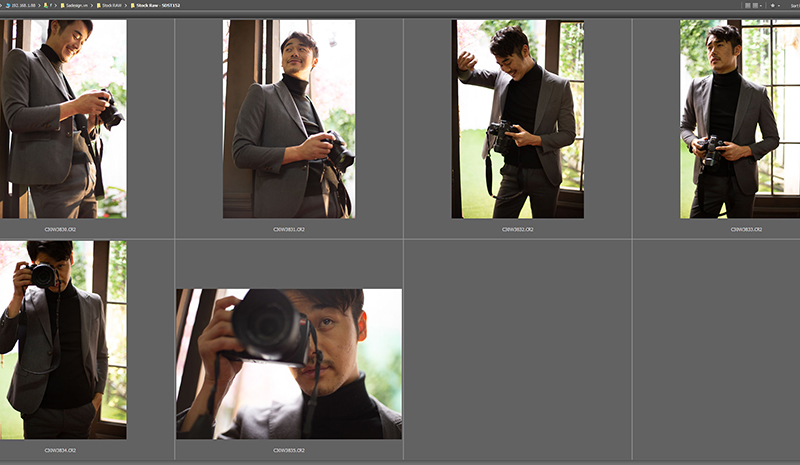Select thumbnail CXIW0831.CR2 of man glancing up

[x=289, y=118]
